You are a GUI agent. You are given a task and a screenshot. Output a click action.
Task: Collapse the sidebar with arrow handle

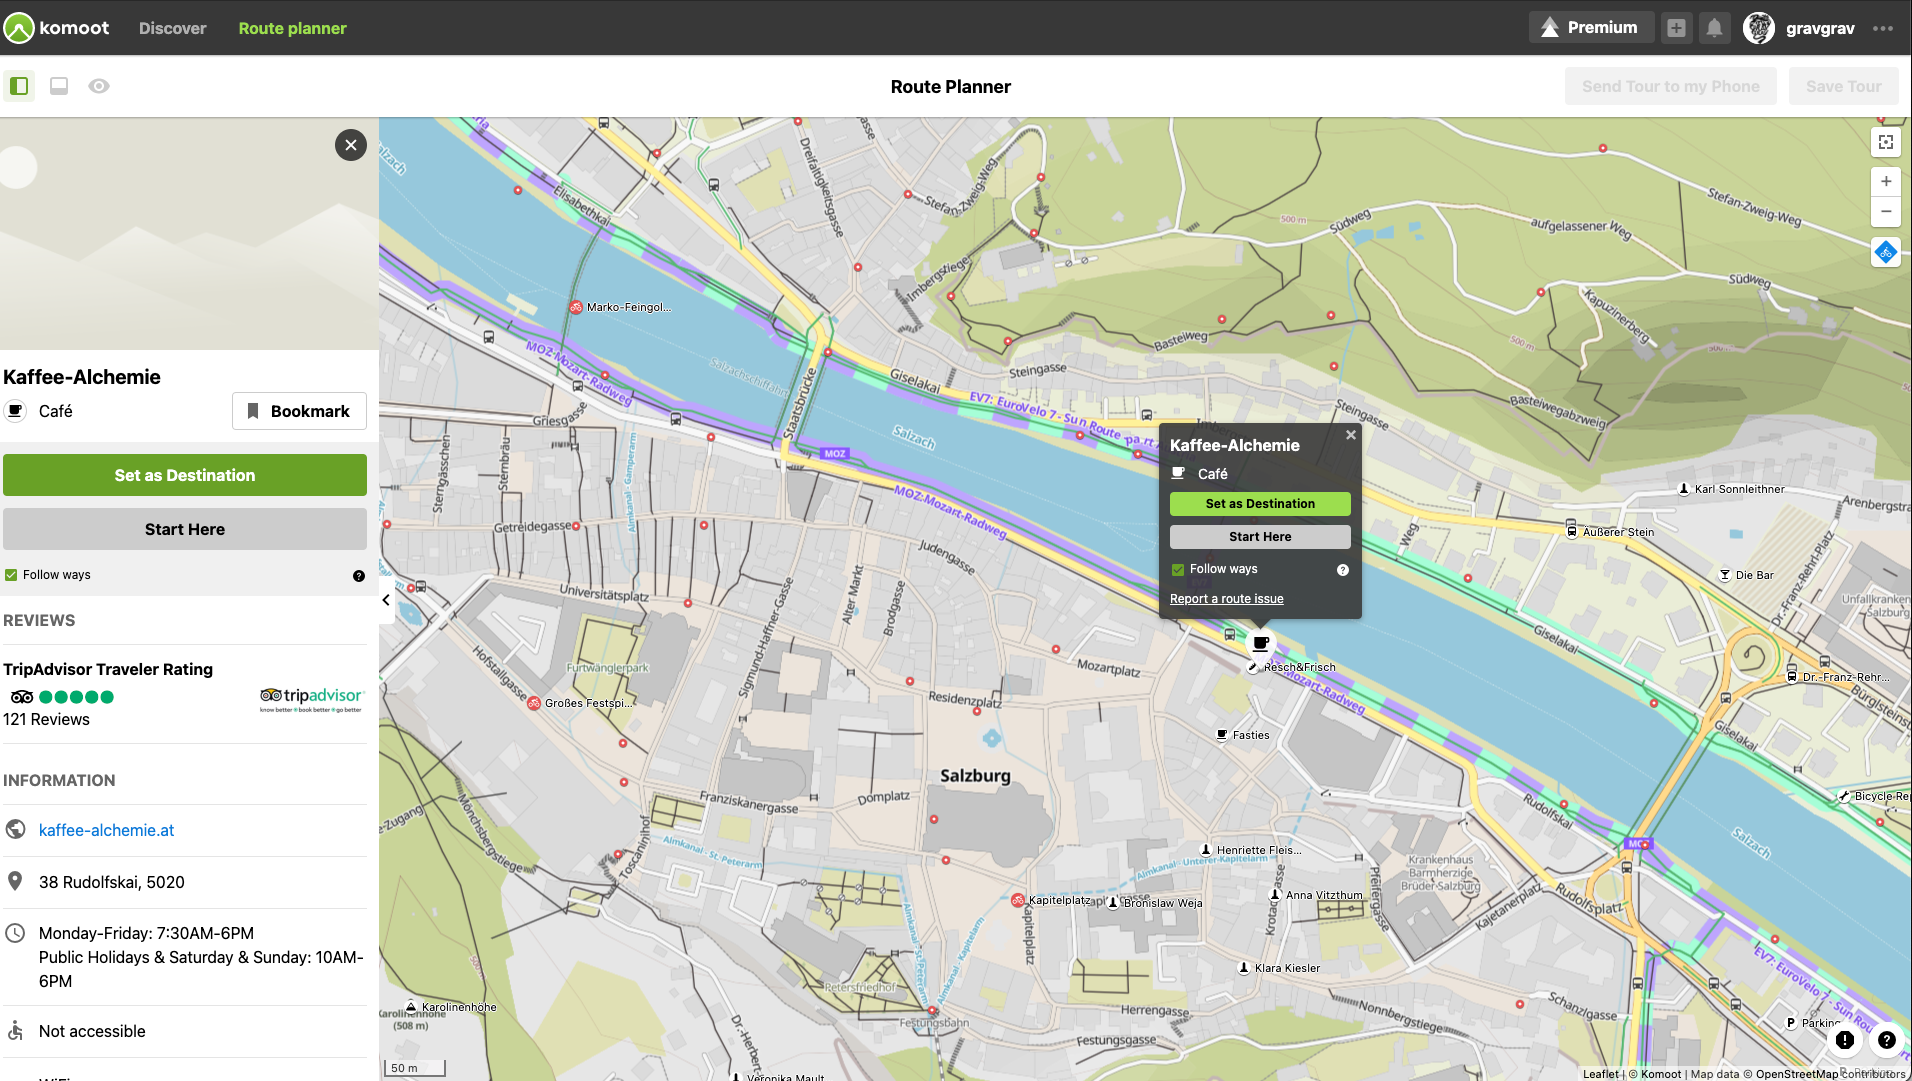pos(386,600)
